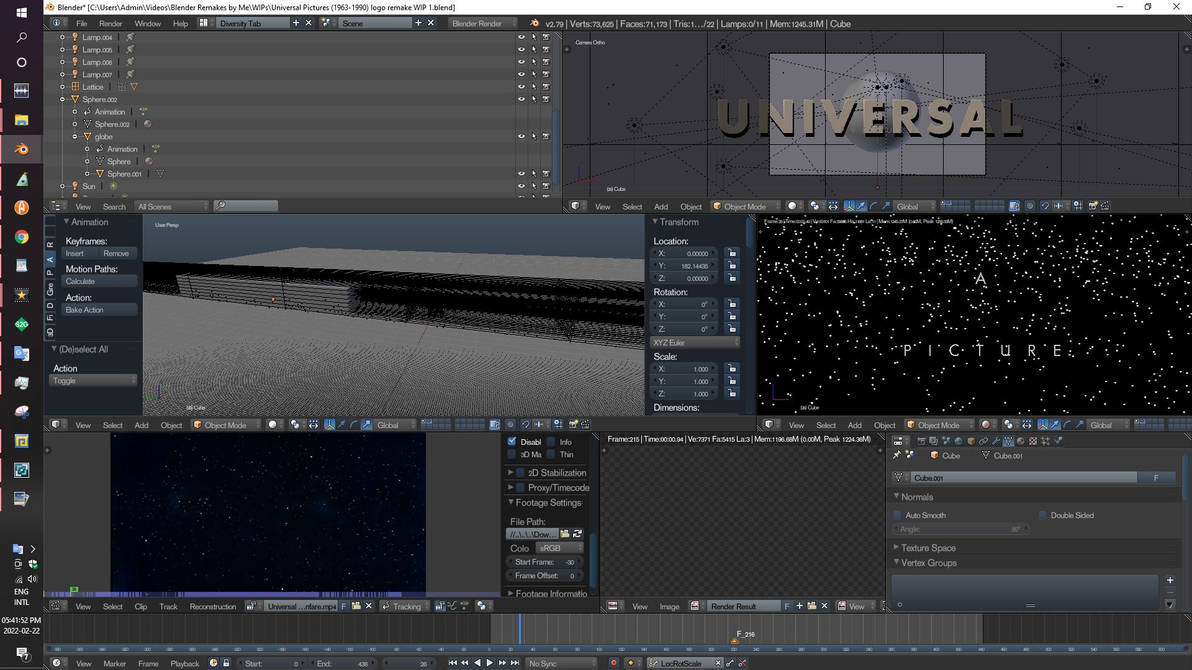This screenshot has width=1192, height=670.
Task: Select the Transform manipulator translate icon
Action: [861, 206]
